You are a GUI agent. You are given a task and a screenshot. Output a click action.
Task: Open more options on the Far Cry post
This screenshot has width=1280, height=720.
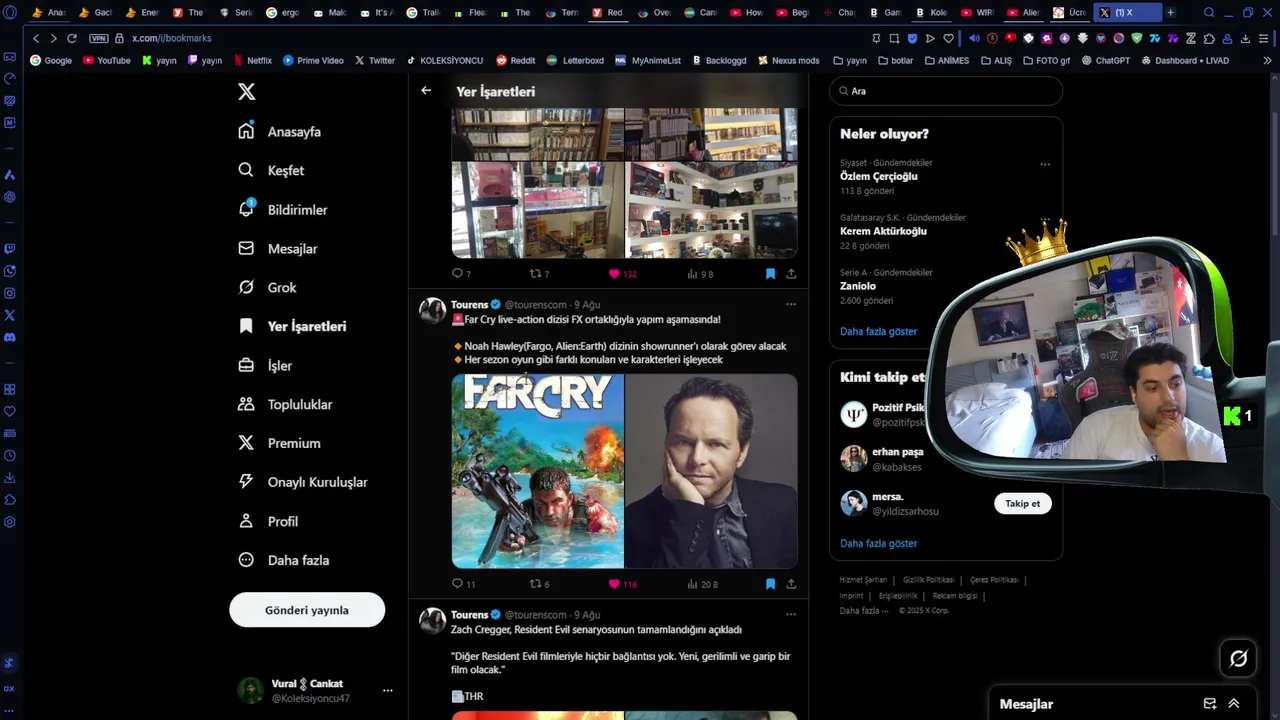[791, 304]
